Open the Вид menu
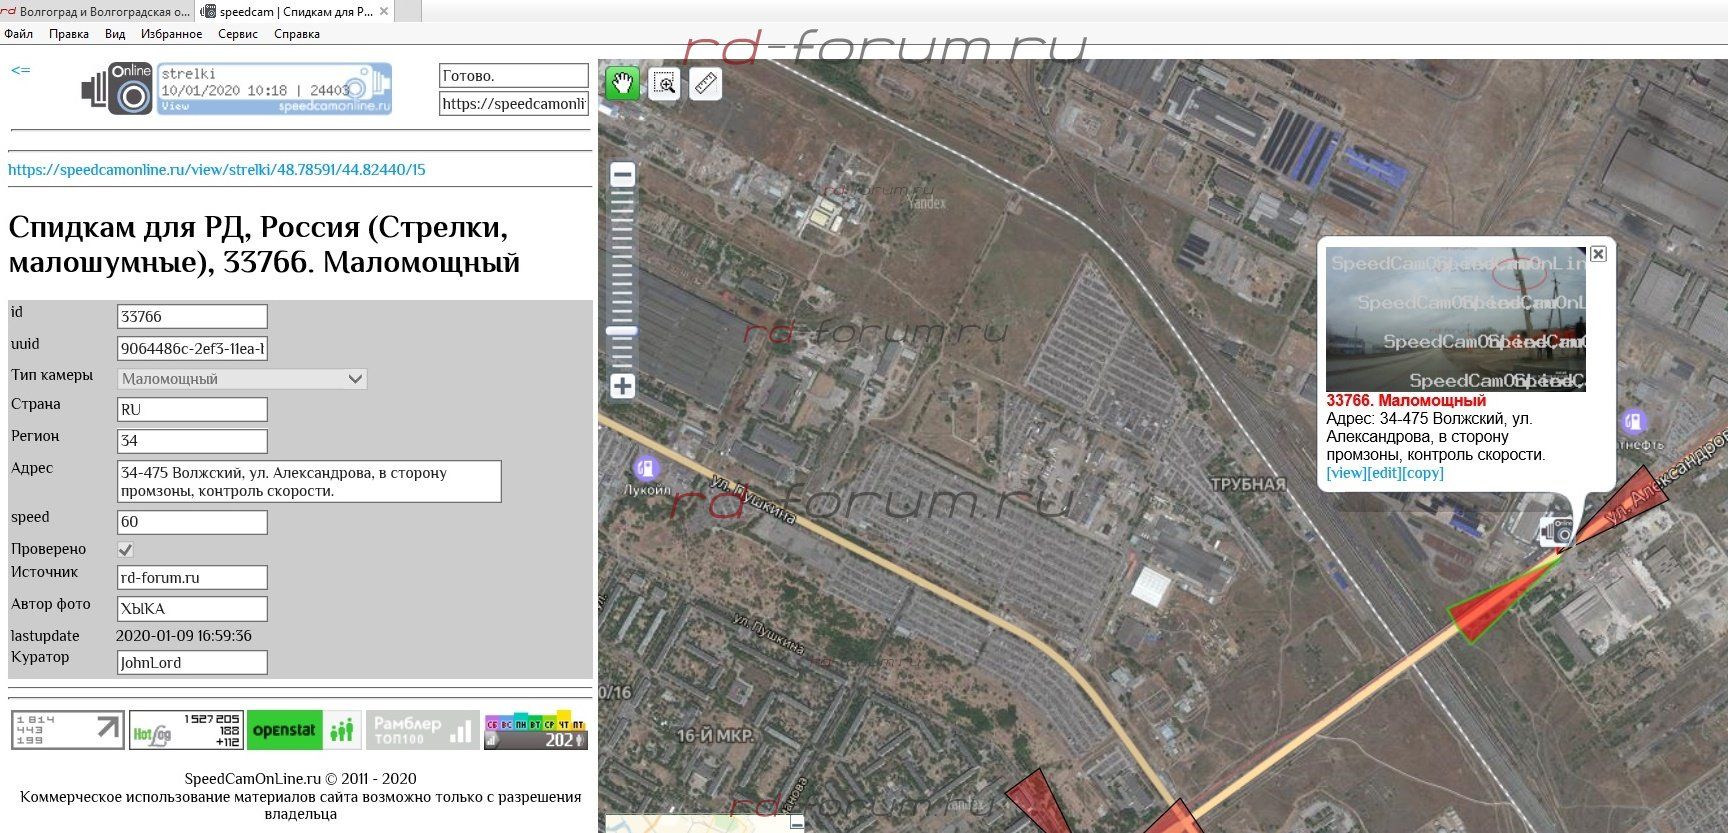1728x833 pixels. (x=115, y=34)
